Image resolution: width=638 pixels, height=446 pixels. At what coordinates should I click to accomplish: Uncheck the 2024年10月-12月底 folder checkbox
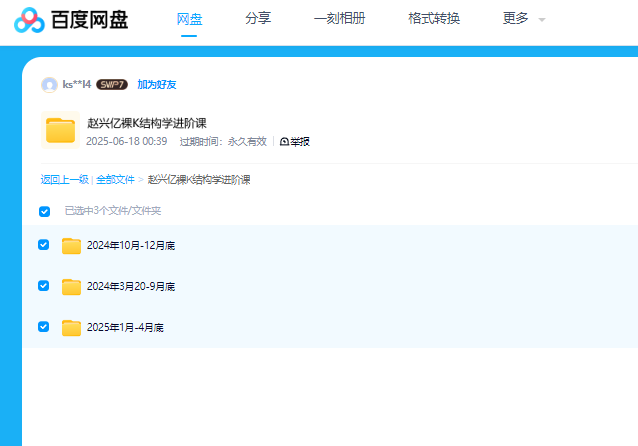(43, 245)
